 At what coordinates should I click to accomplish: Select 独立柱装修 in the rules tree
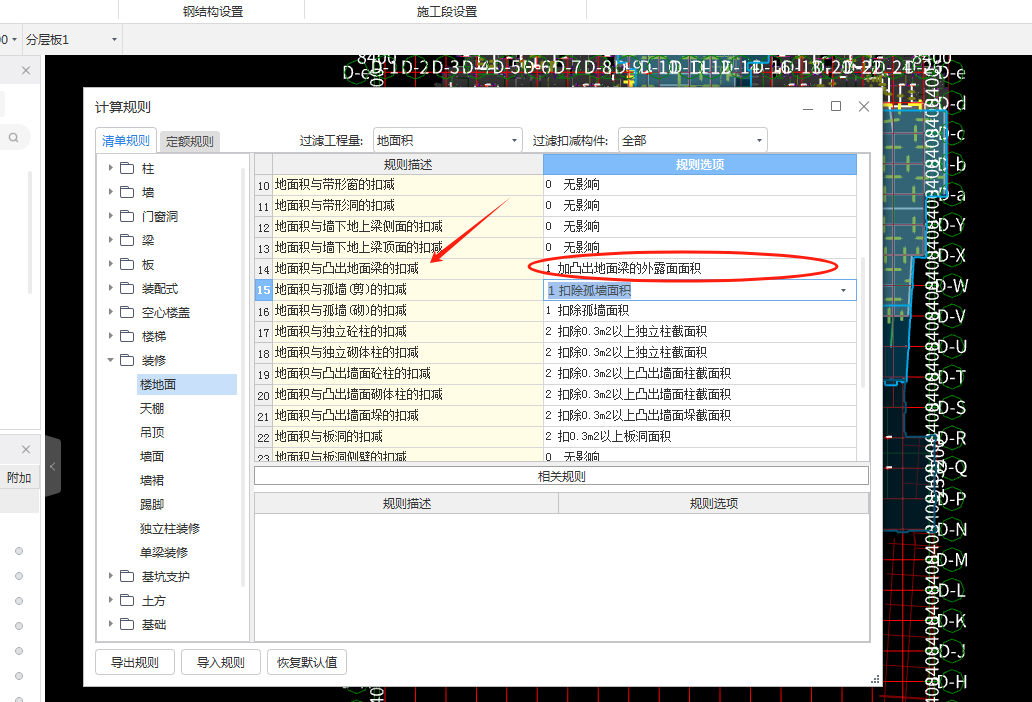(x=170, y=528)
